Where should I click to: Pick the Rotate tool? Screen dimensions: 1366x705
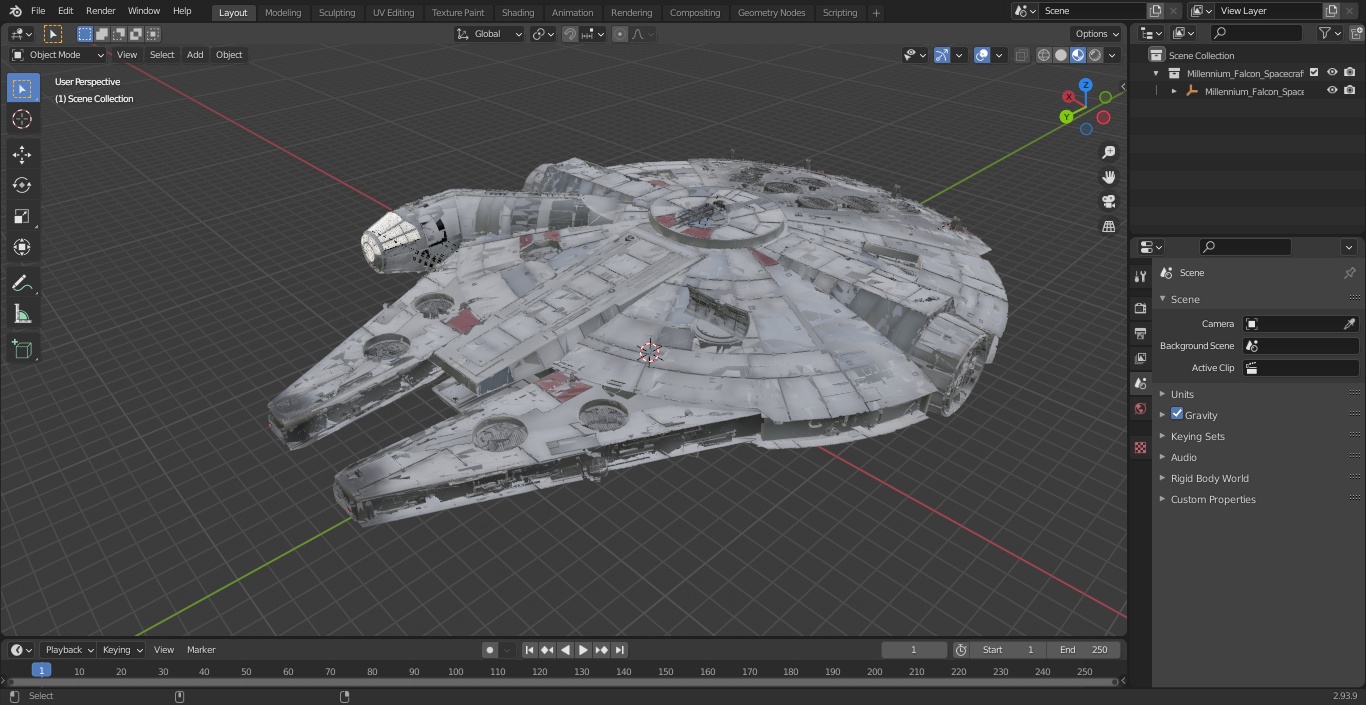pos(22,185)
